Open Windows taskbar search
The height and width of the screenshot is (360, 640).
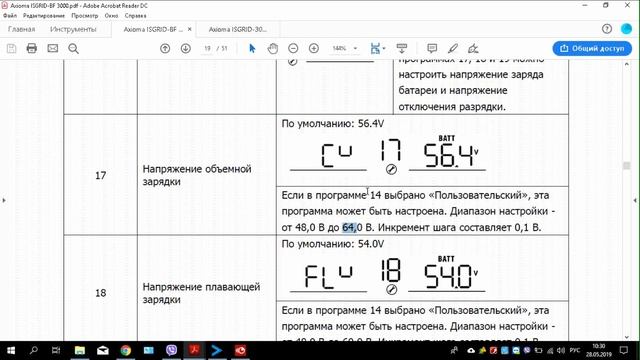[x=34, y=351]
